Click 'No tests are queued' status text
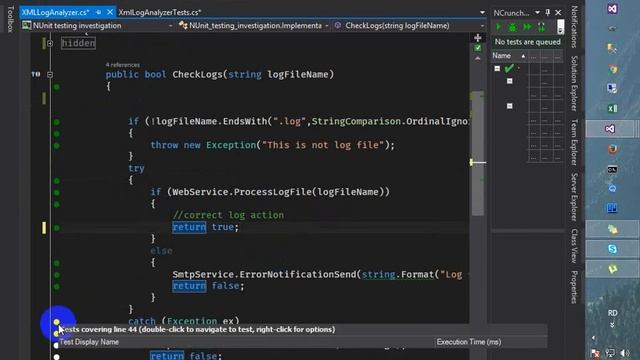The height and width of the screenshot is (360, 640). point(527,42)
